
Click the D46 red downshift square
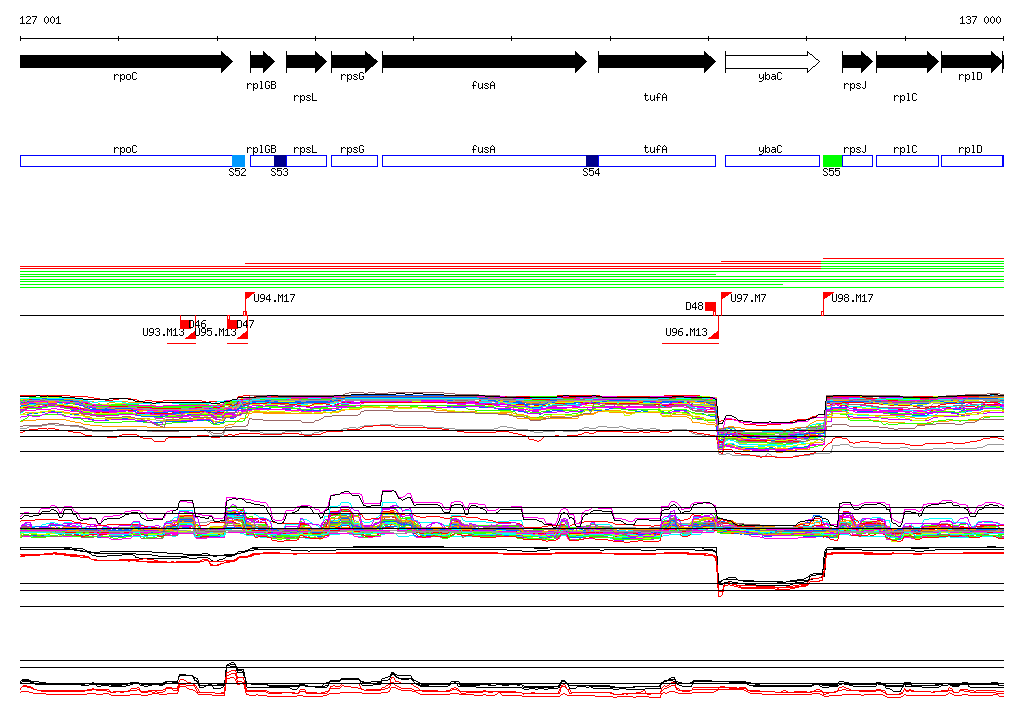185,324
